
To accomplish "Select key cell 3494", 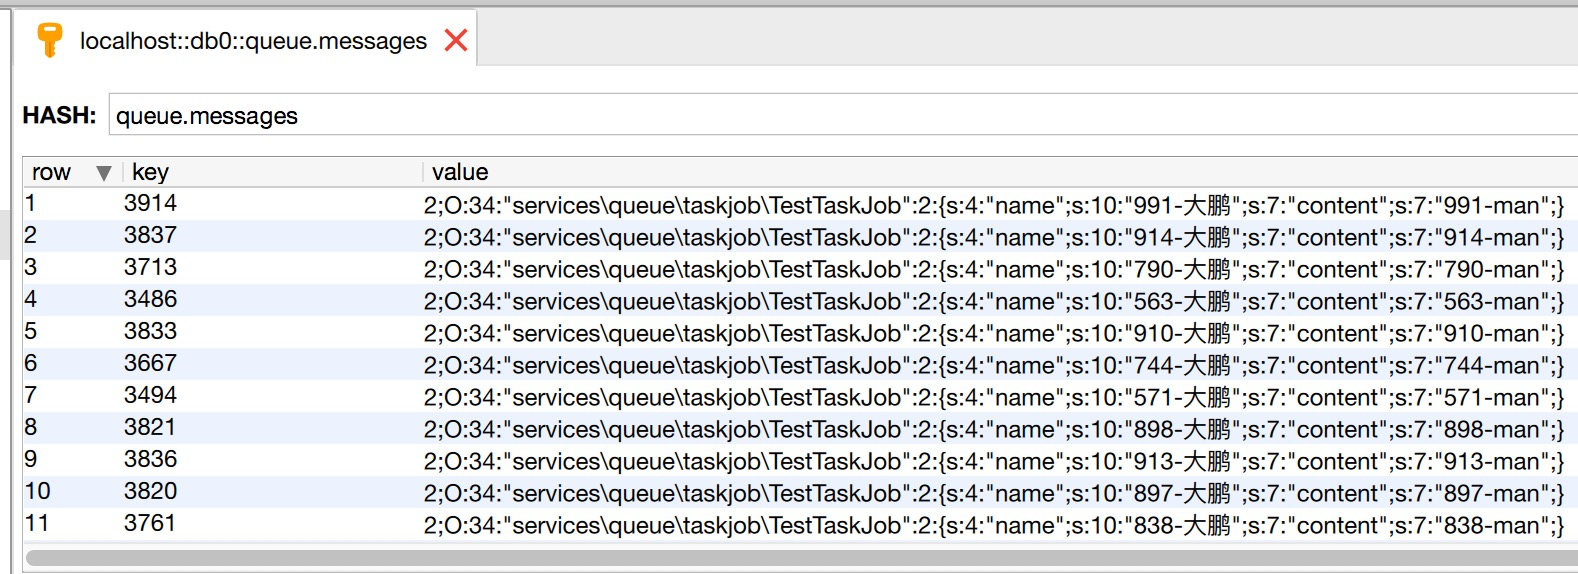I will click(x=150, y=396).
